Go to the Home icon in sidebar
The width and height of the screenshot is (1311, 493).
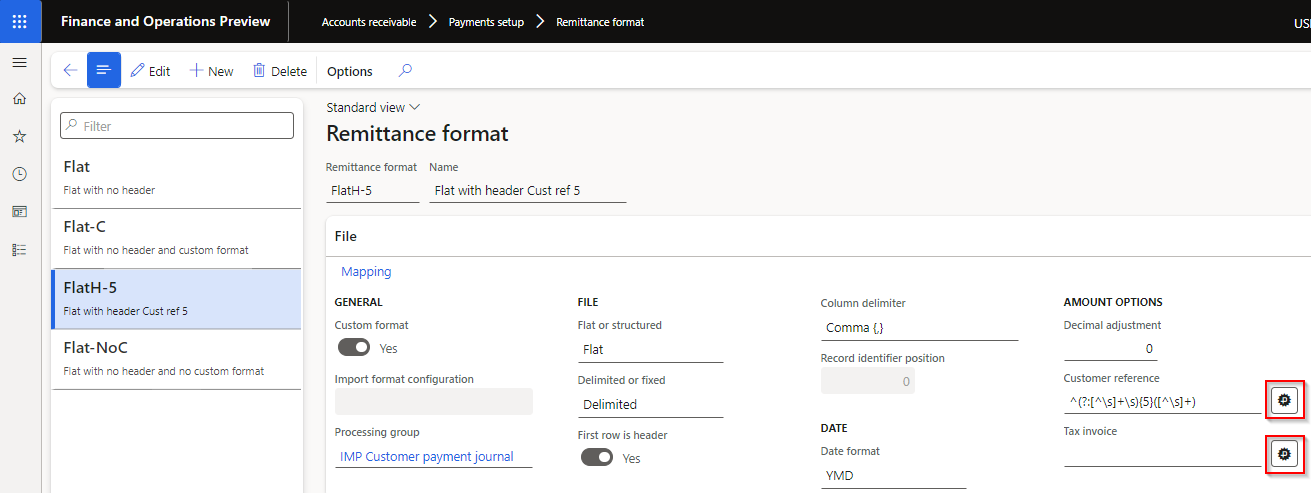click(19, 99)
